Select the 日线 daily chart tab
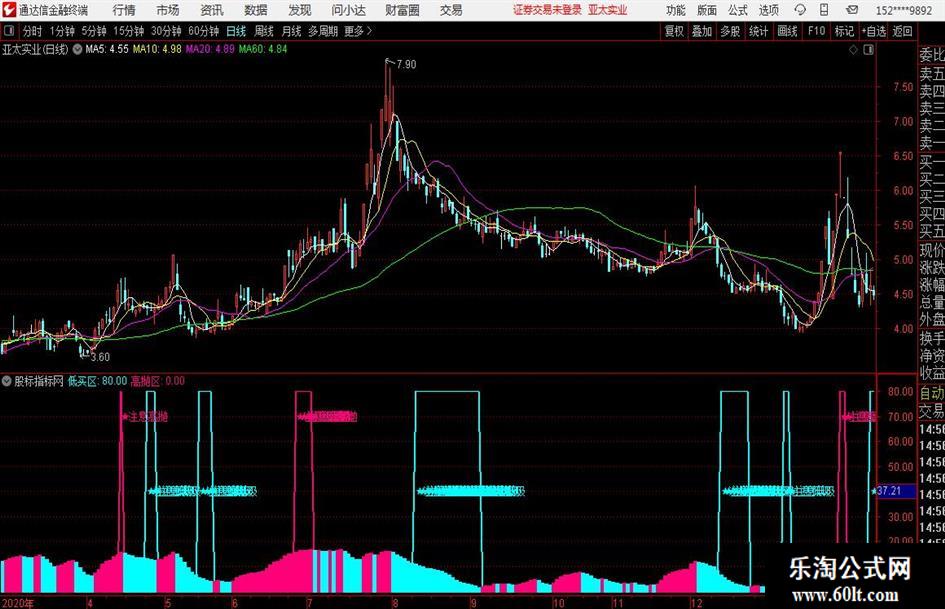945x609 pixels. coord(236,31)
